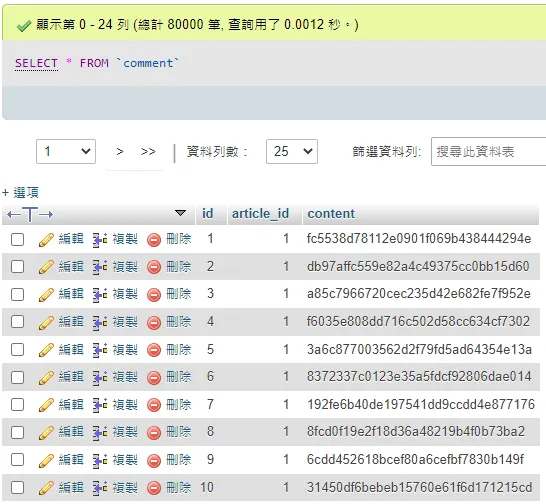The height and width of the screenshot is (504, 546).
Task: Click the red delete icon for row id 3
Action: pyautogui.click(x=154, y=295)
